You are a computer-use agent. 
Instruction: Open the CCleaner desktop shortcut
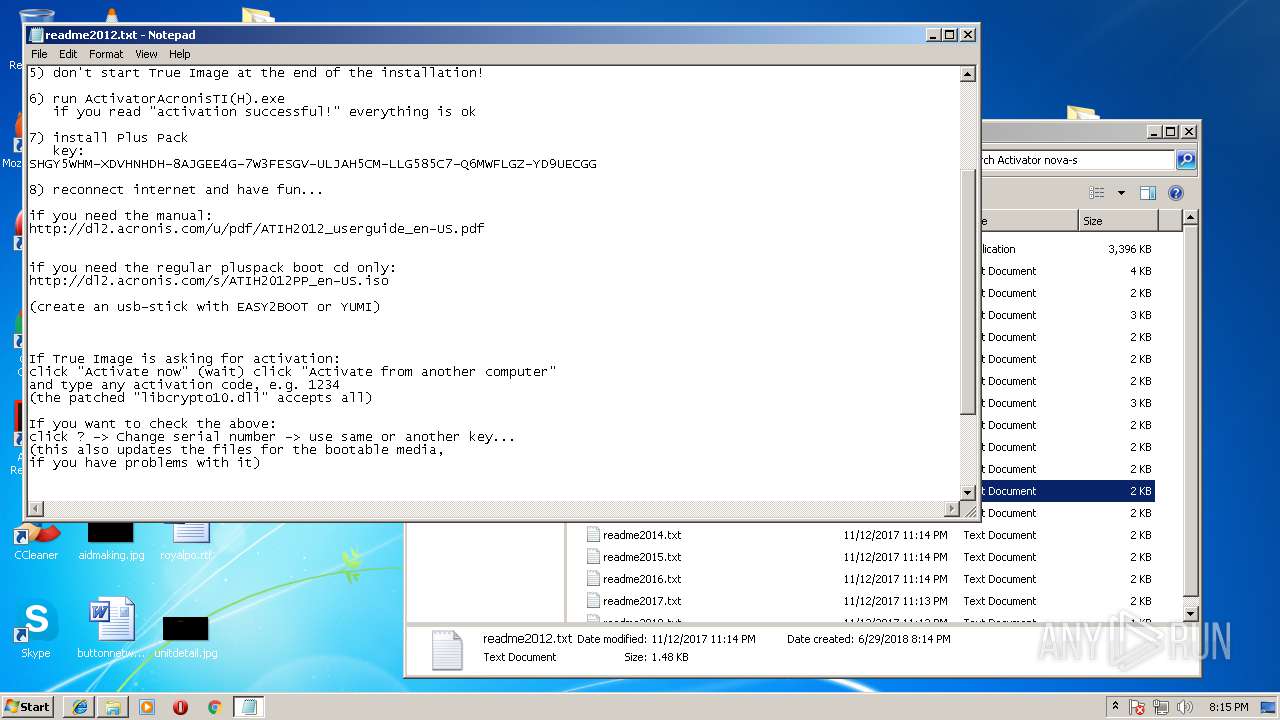(x=36, y=538)
